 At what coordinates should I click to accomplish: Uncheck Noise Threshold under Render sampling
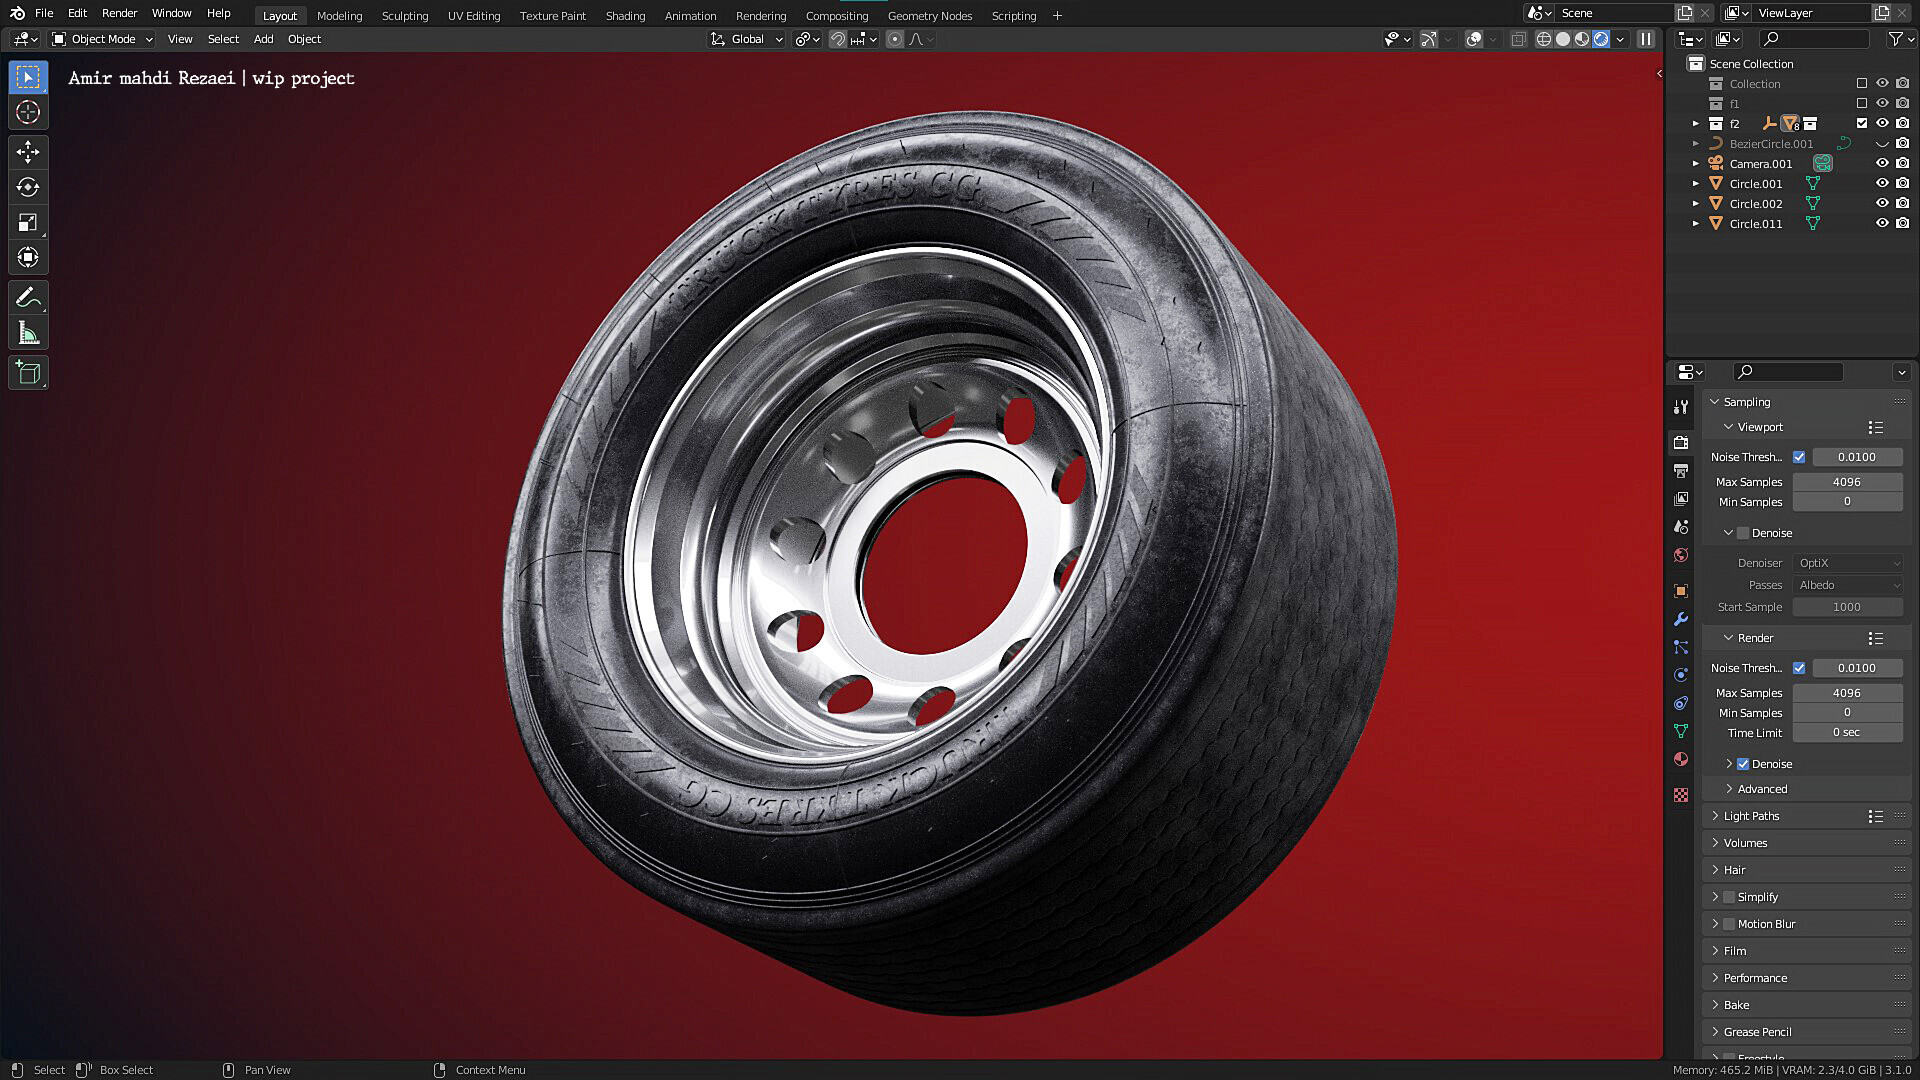[x=1799, y=667]
